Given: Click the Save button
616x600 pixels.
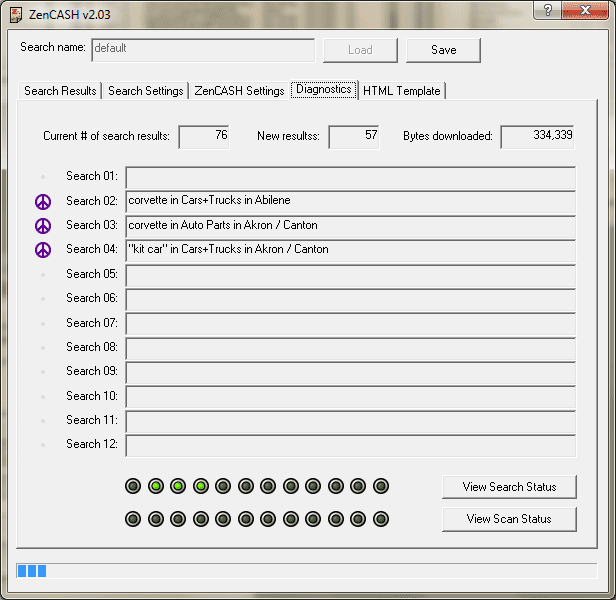Looking at the screenshot, I should point(443,50).
